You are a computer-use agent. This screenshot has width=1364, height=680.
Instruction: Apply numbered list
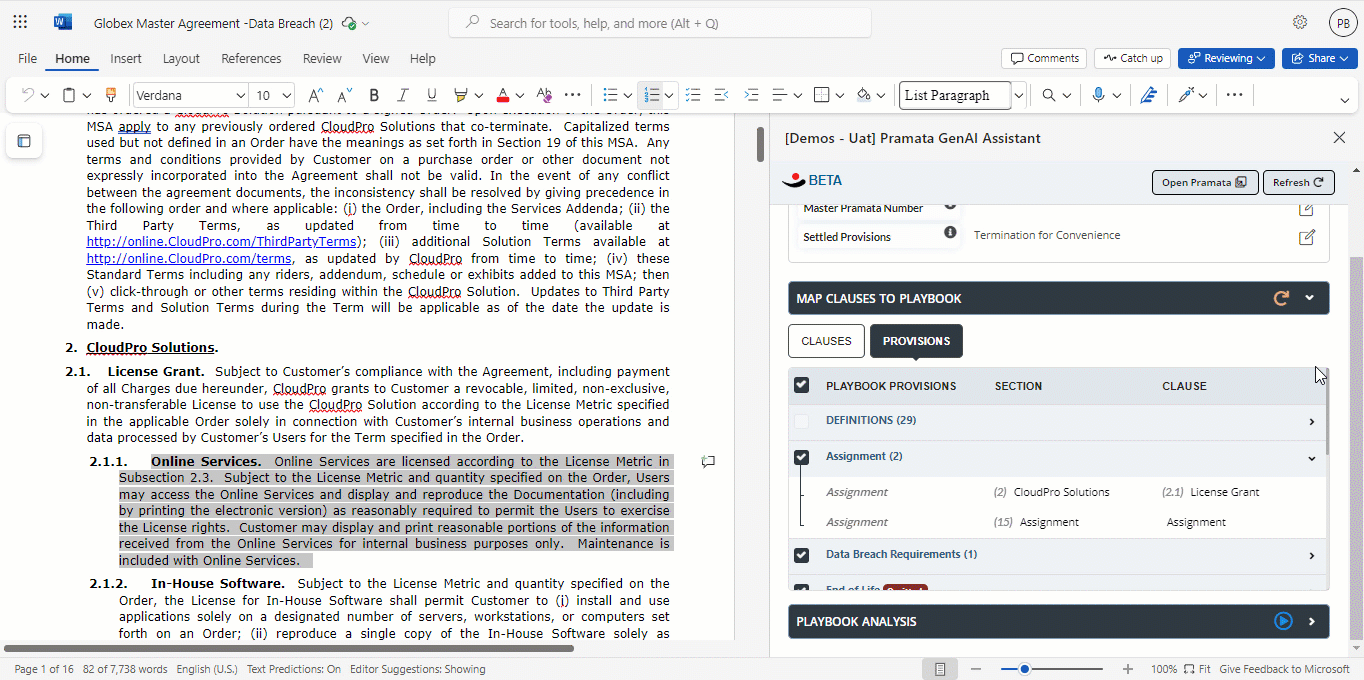652,95
